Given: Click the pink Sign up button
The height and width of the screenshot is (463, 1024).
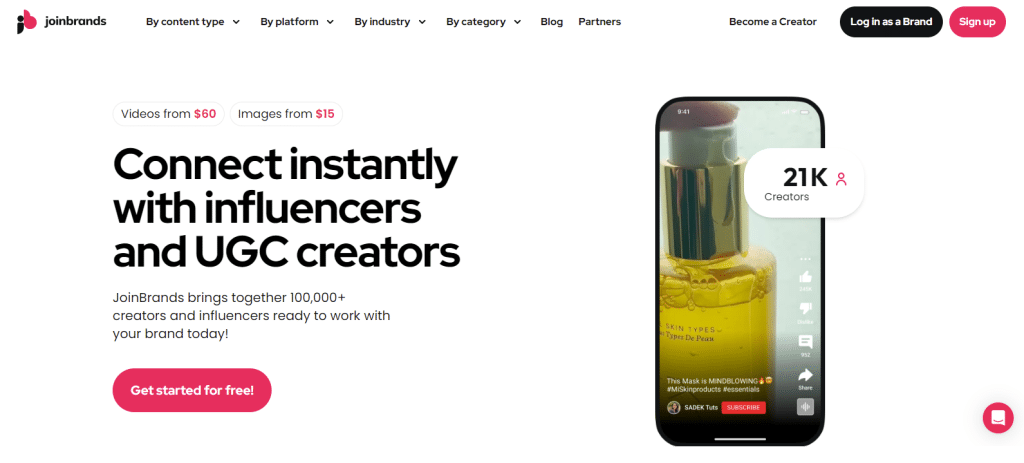Looking at the screenshot, I should pos(977,22).
